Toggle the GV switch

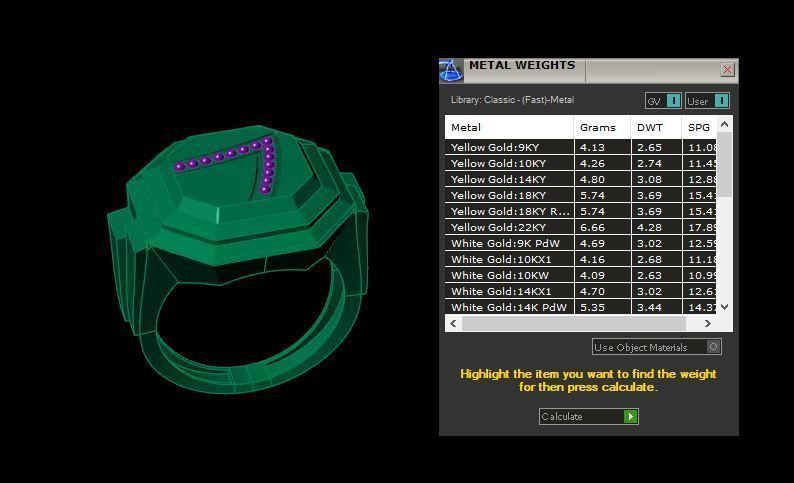point(663,101)
